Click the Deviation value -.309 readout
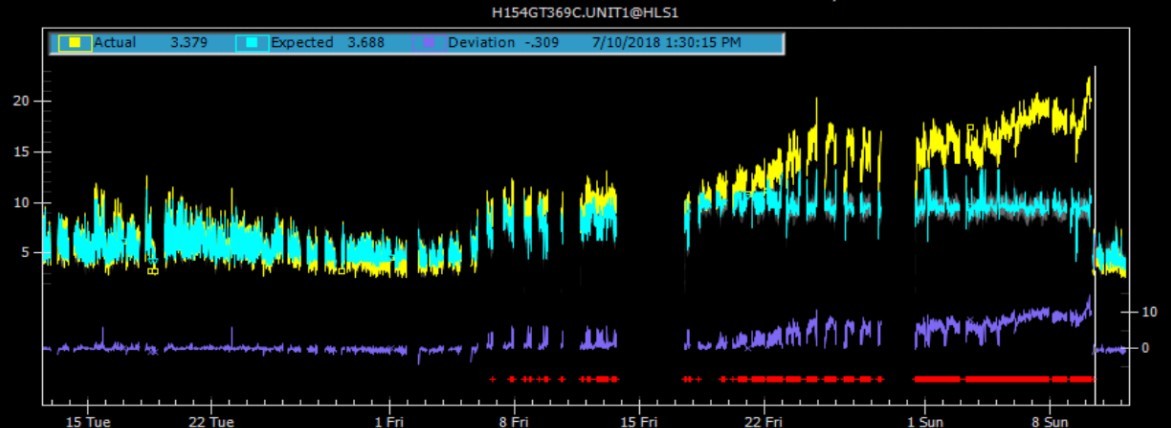This screenshot has height=428, width=1171. [x=539, y=43]
